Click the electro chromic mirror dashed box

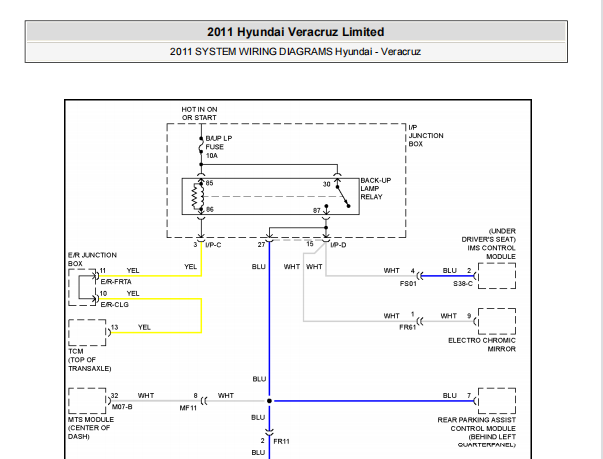point(497,321)
